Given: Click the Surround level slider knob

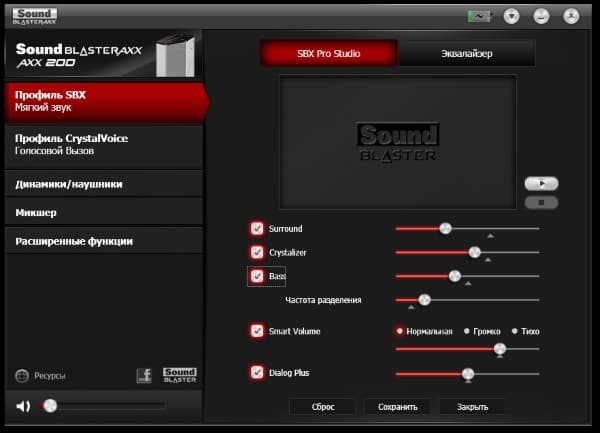Looking at the screenshot, I should pyautogui.click(x=445, y=228).
